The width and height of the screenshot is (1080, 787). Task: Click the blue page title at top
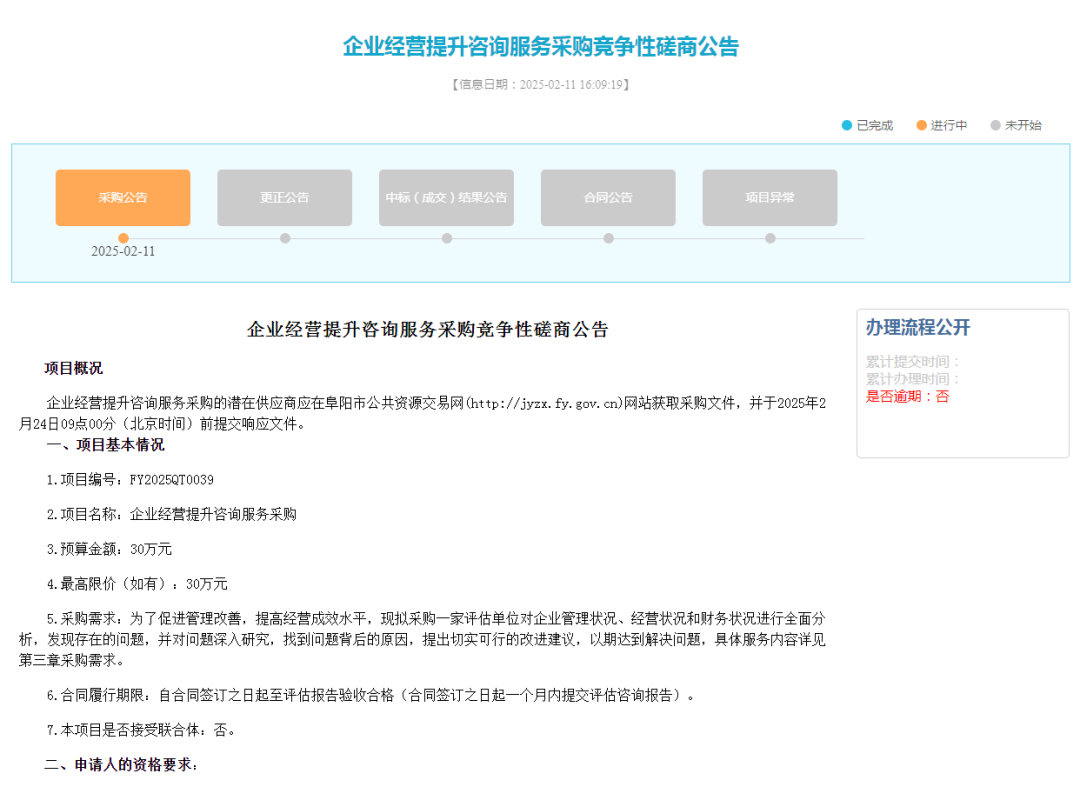click(x=540, y=46)
